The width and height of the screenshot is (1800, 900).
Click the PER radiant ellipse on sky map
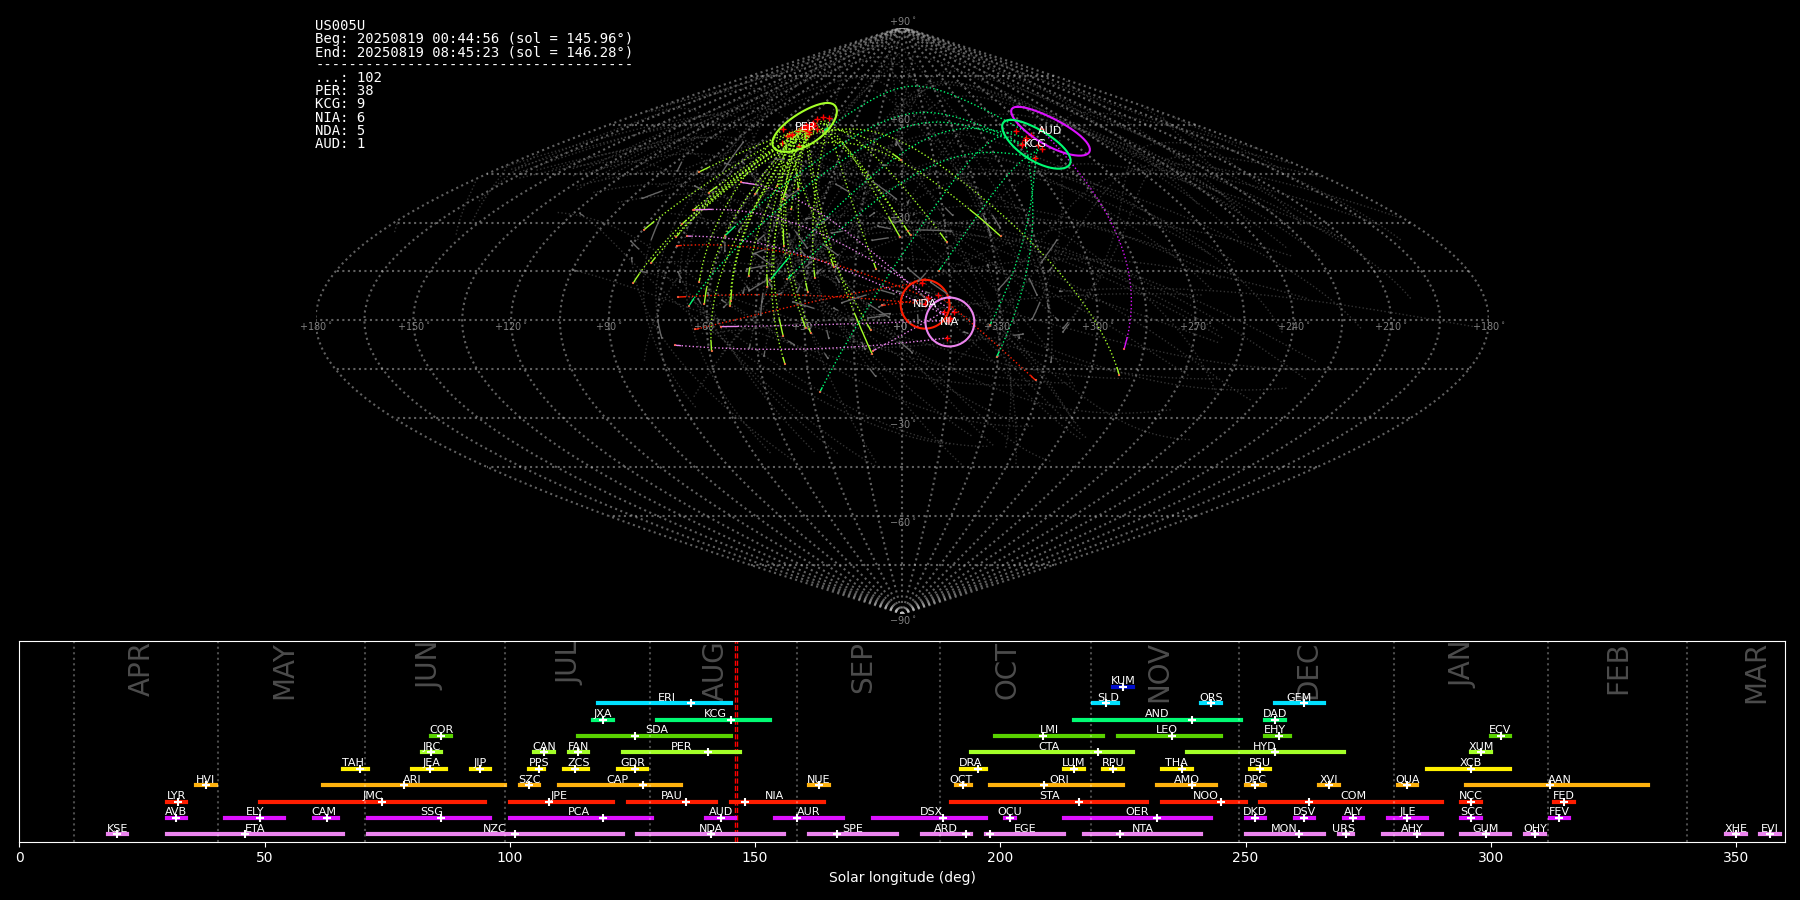804,127
